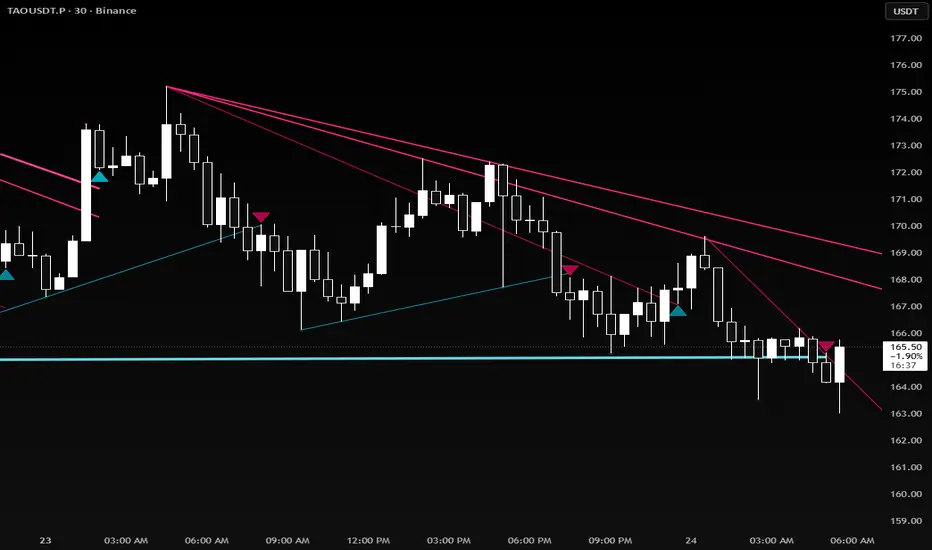Image resolution: width=932 pixels, height=550 pixels.
Task: Click the 09:00 AM time axis label
Action: 287,540
